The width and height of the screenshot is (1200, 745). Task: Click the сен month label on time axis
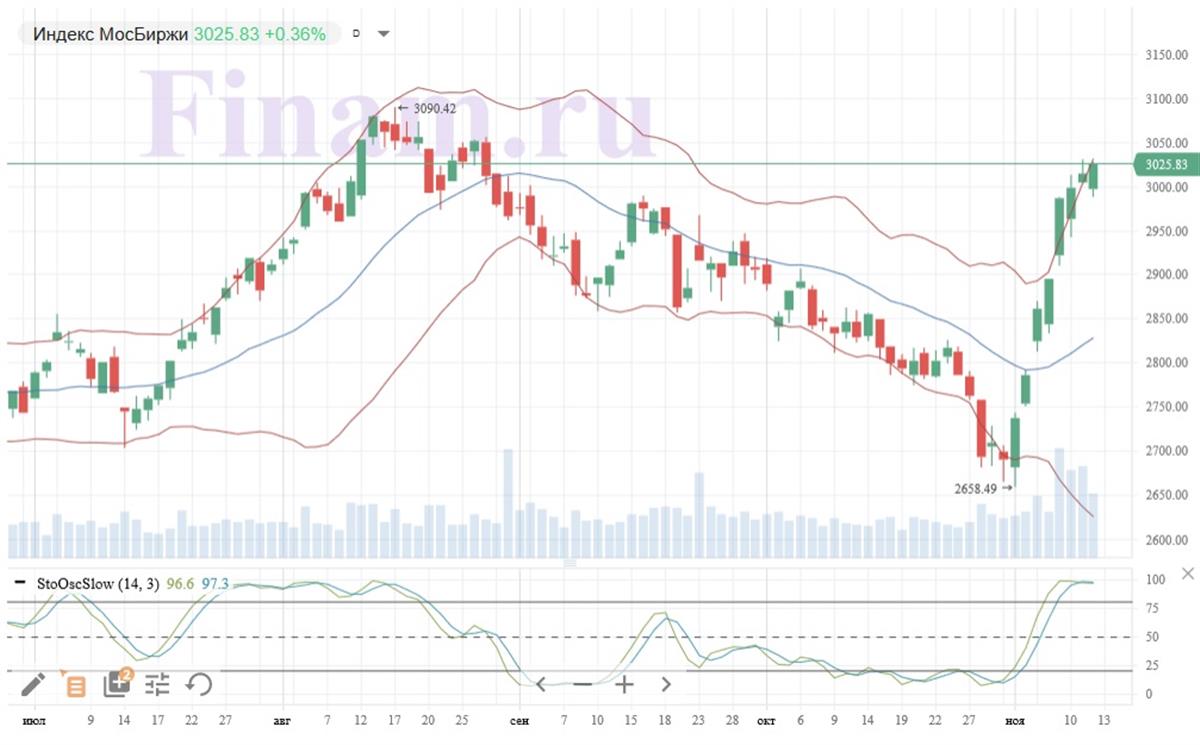click(x=518, y=721)
